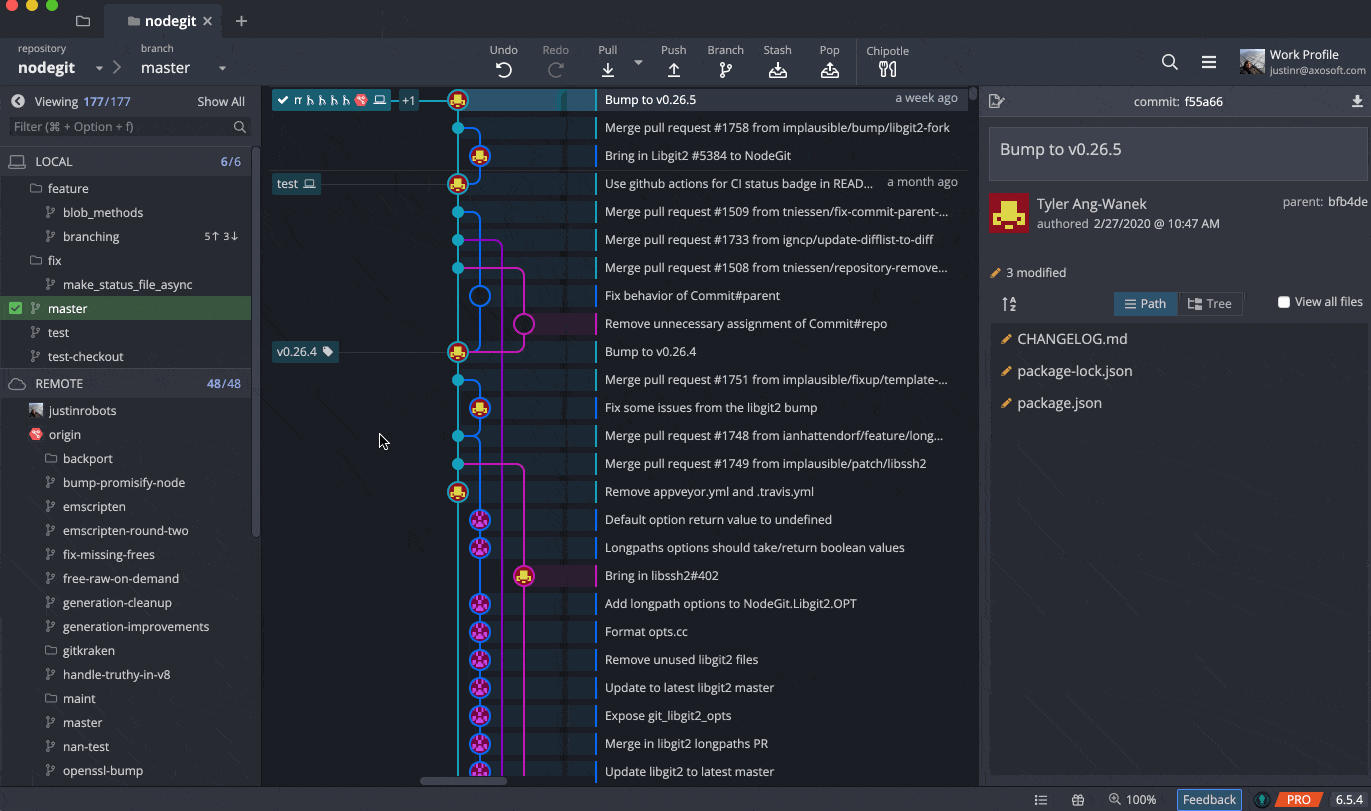Run the Chipotle custom toolbar action
This screenshot has height=811, width=1371.
[x=887, y=69]
